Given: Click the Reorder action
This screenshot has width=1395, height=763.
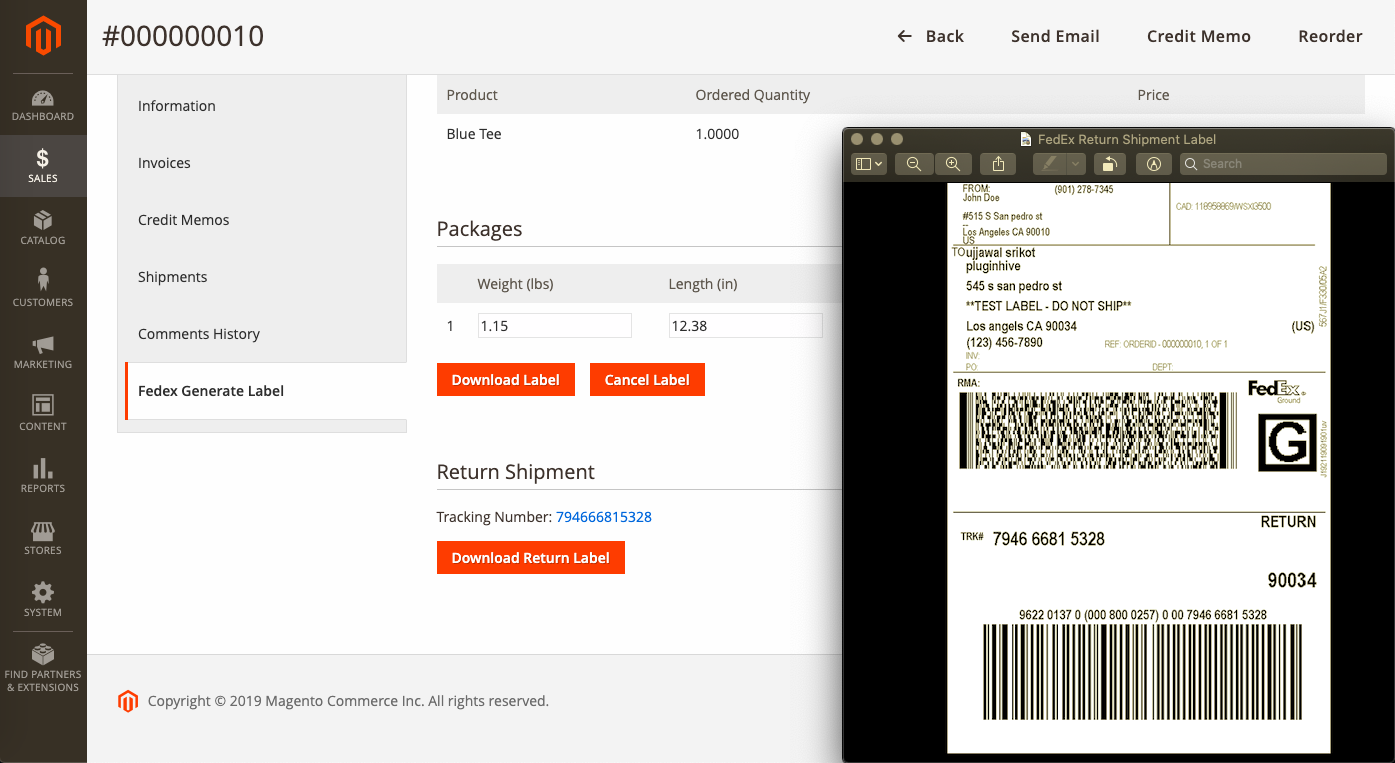Looking at the screenshot, I should click(1330, 37).
